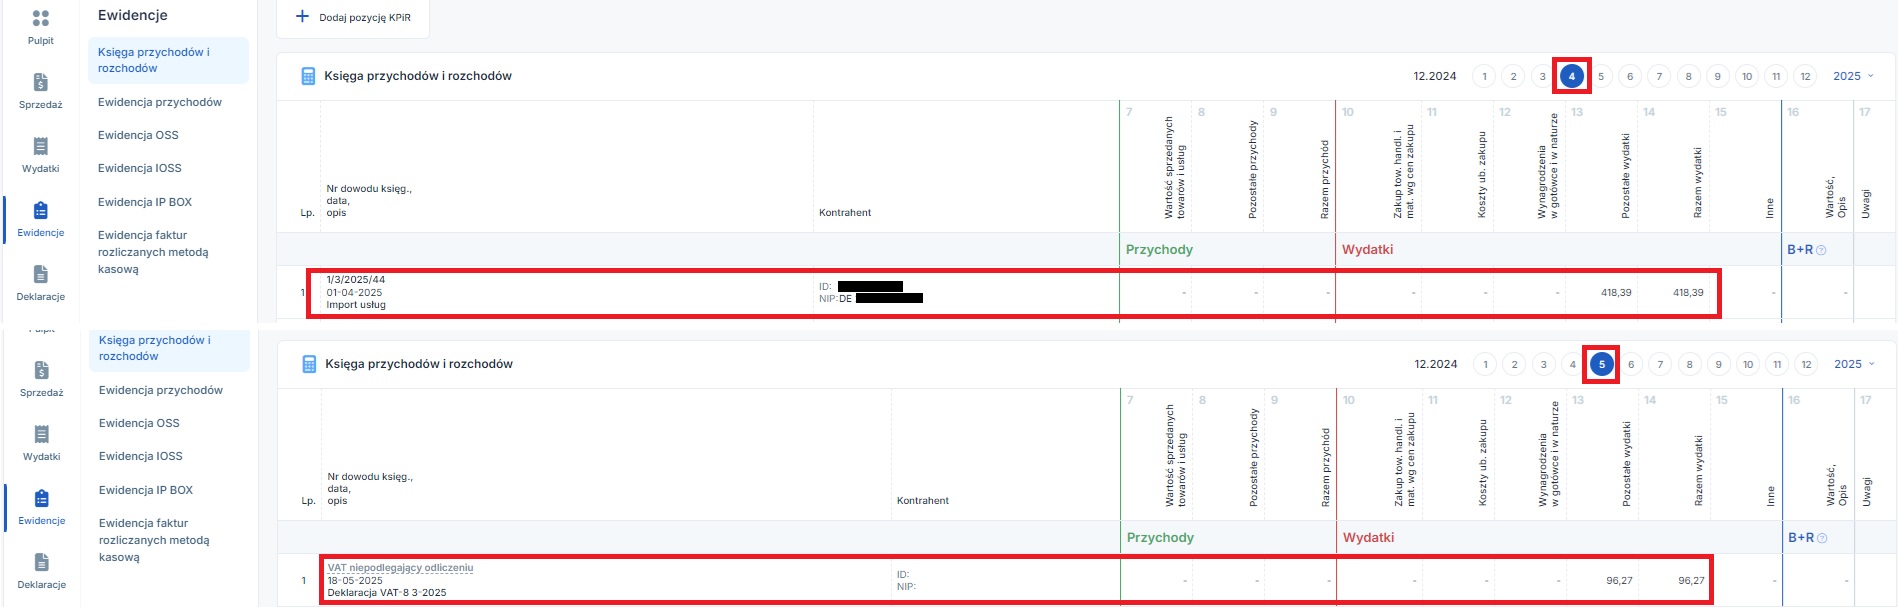
Task: Open Ewidencja przychodów in upper submenu
Action: (x=160, y=102)
